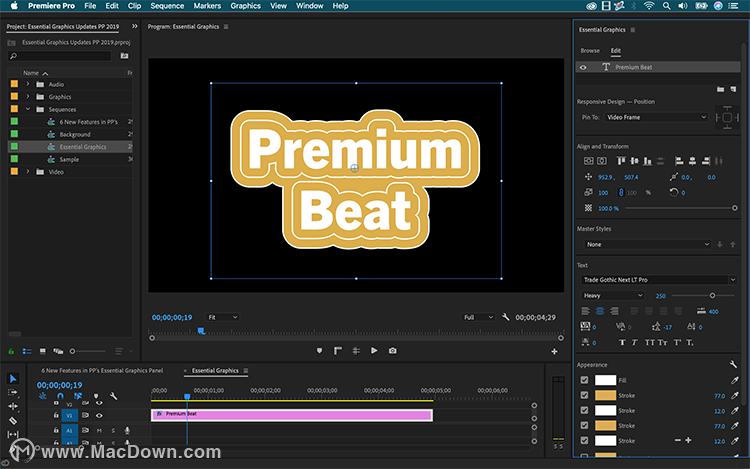Play the sequence
The width and height of the screenshot is (750, 469).
[x=374, y=351]
